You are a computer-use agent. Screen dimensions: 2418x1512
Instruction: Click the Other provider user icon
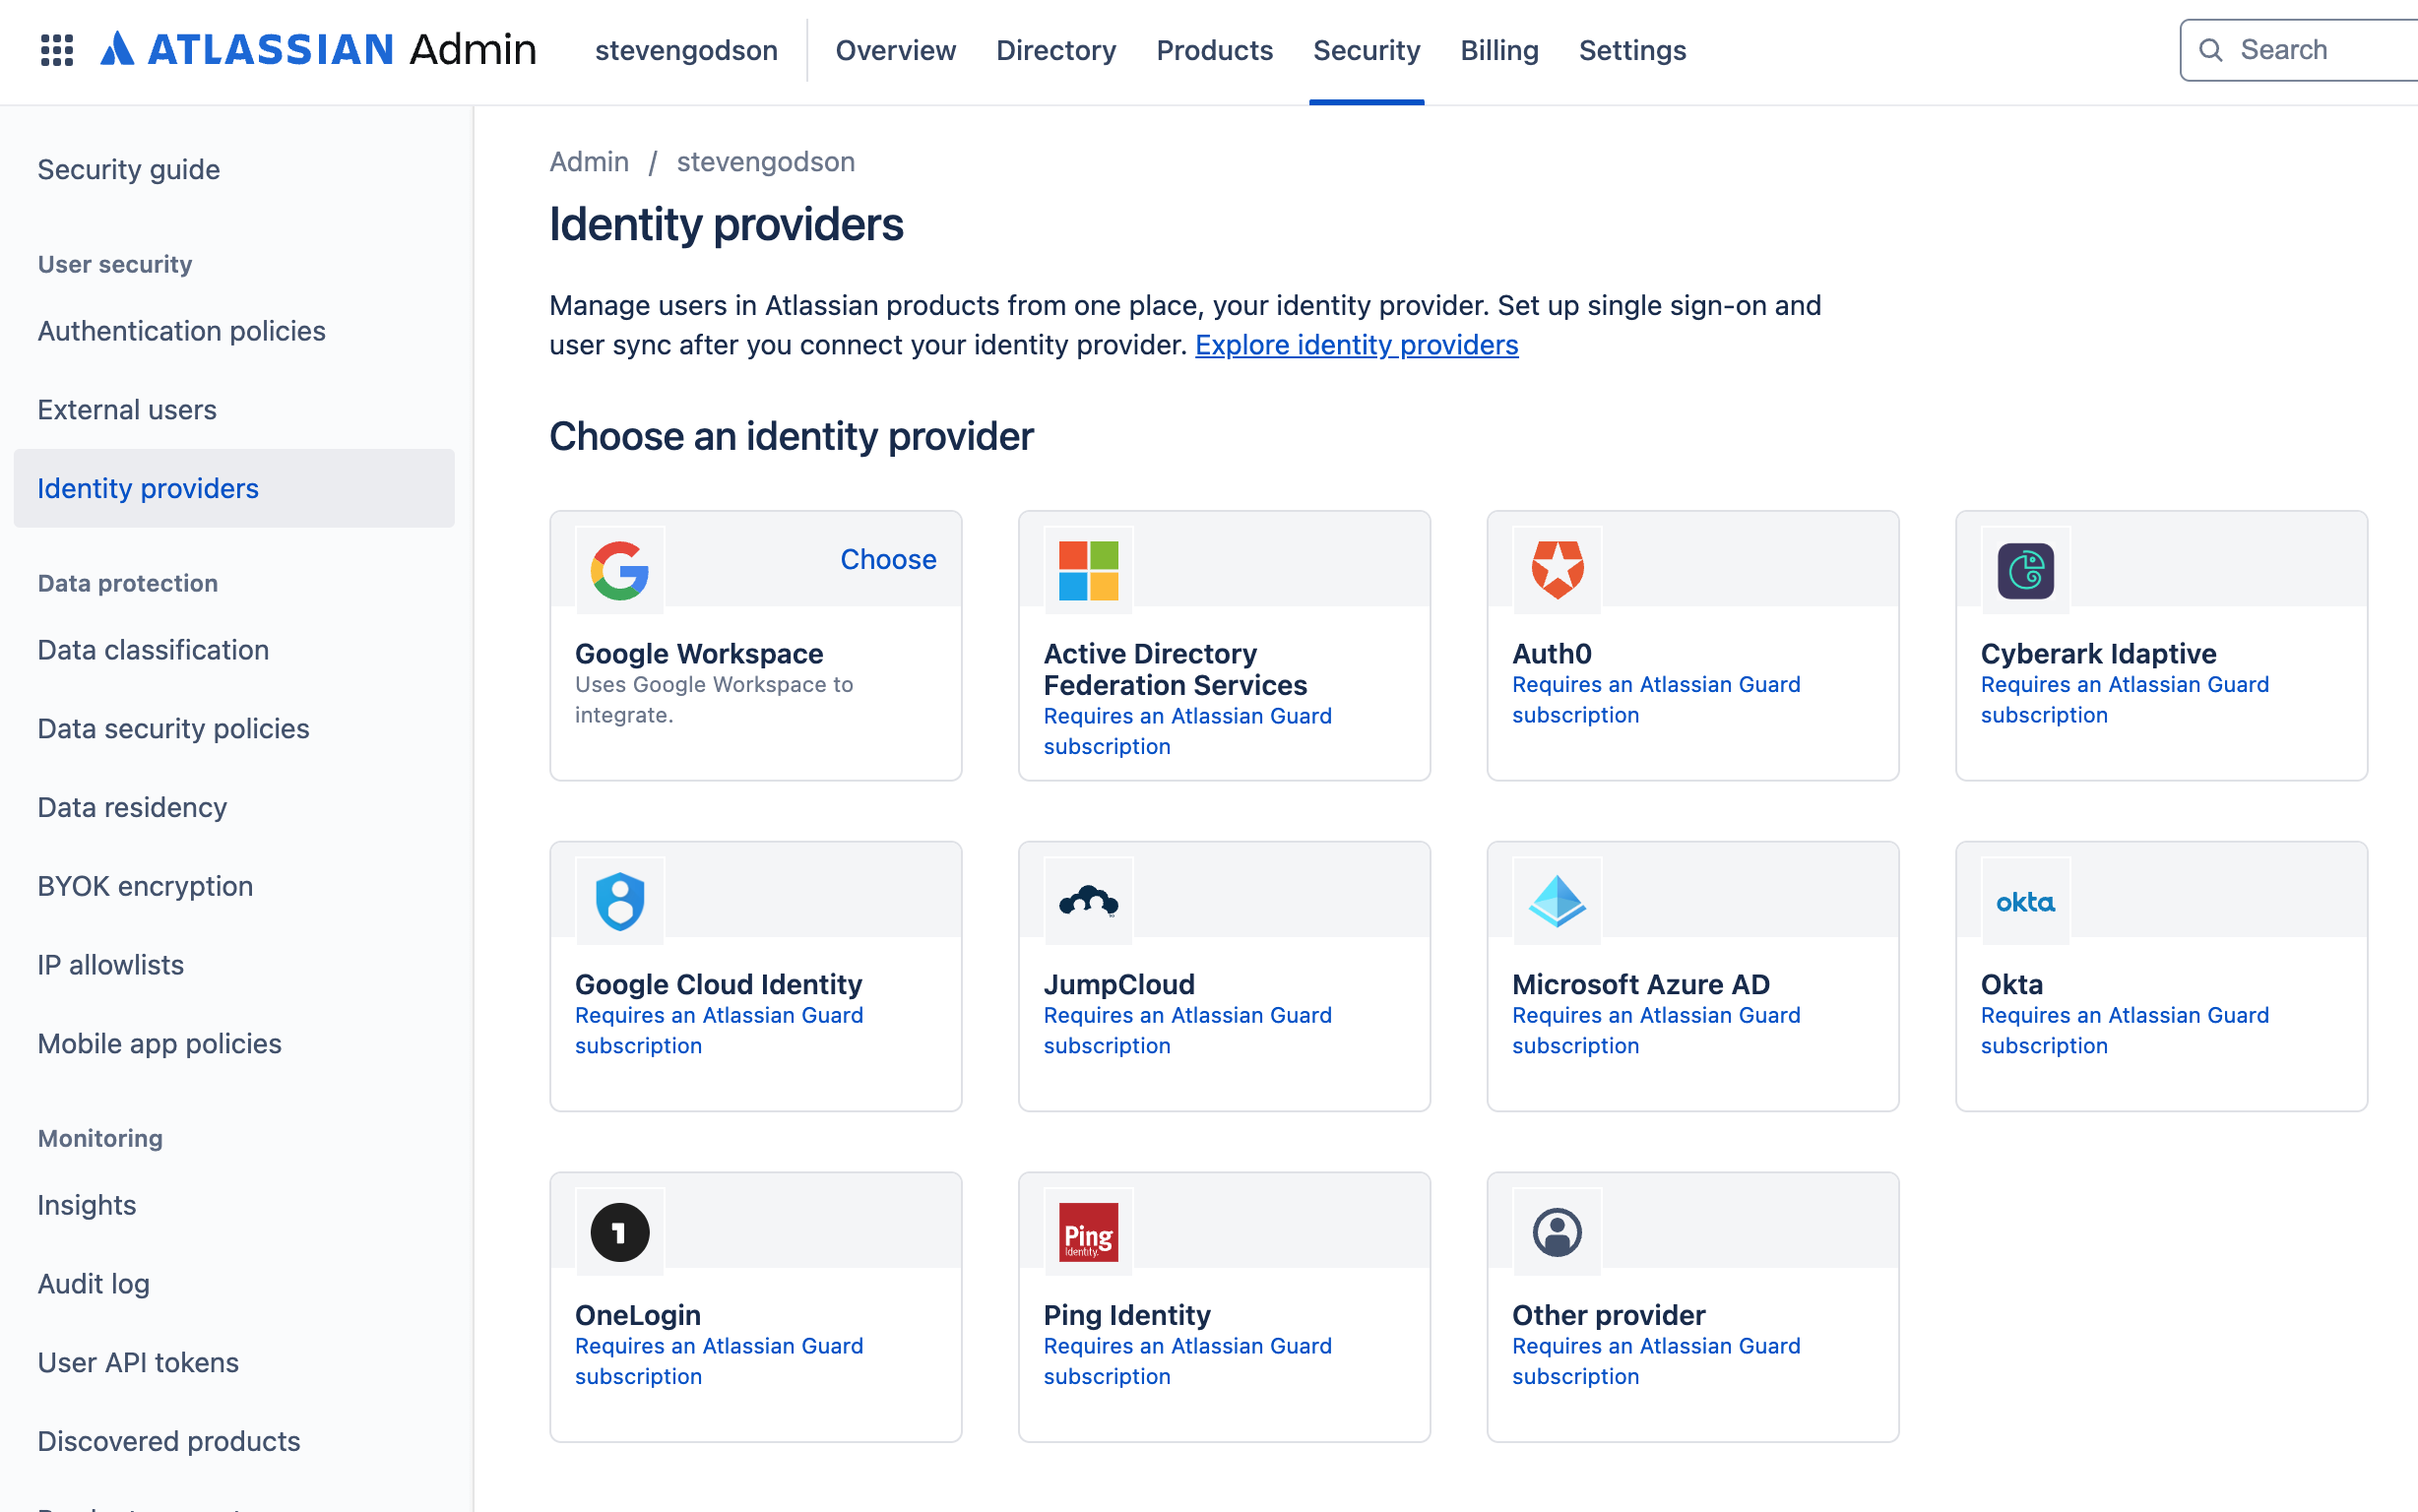1557,1232
